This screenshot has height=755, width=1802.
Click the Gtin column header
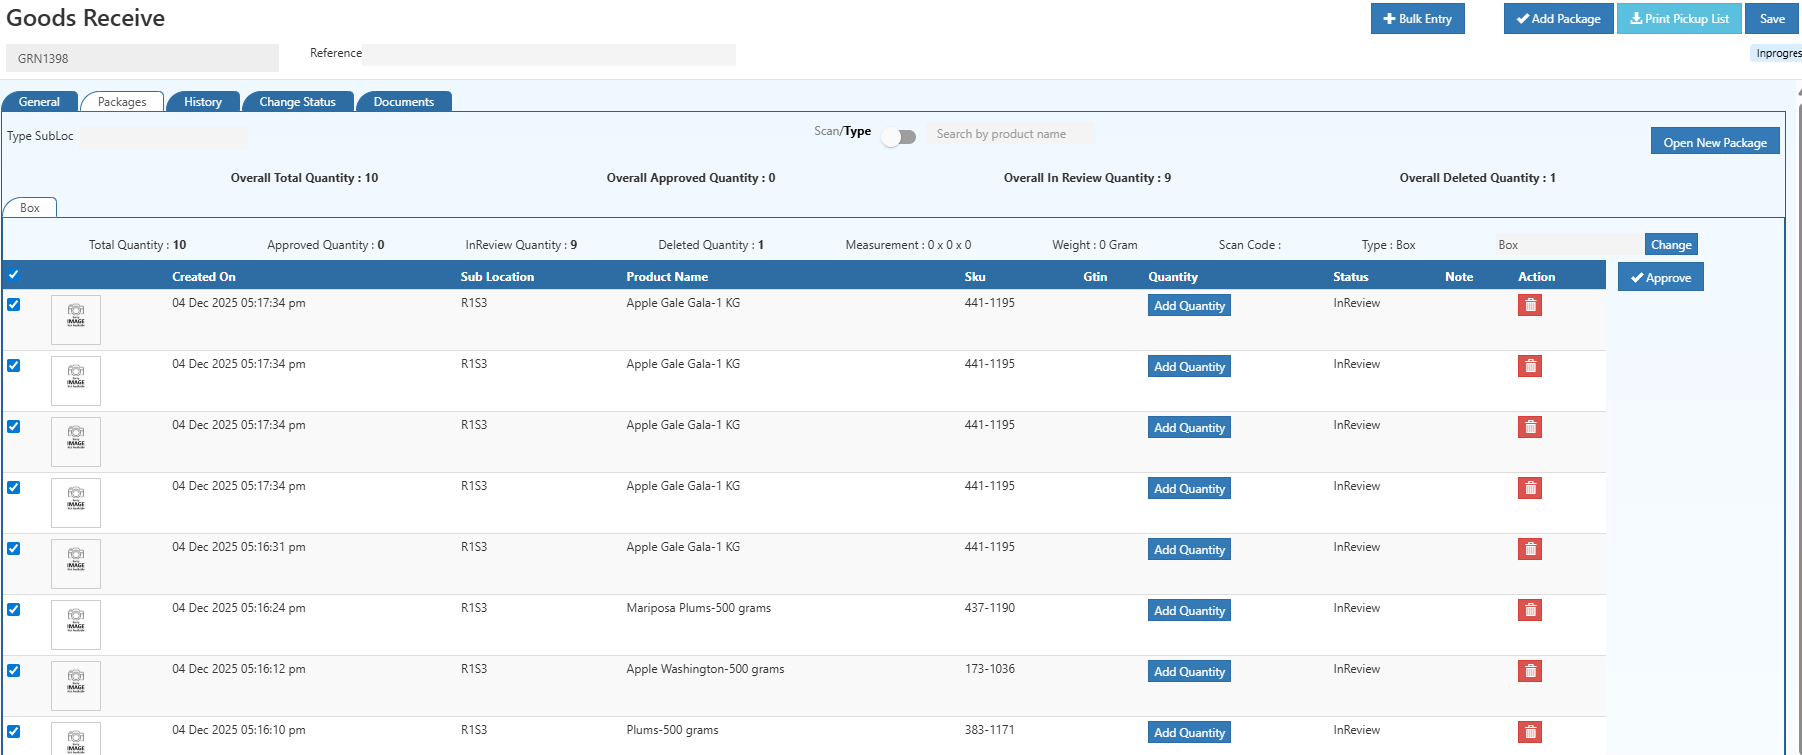1095,277
